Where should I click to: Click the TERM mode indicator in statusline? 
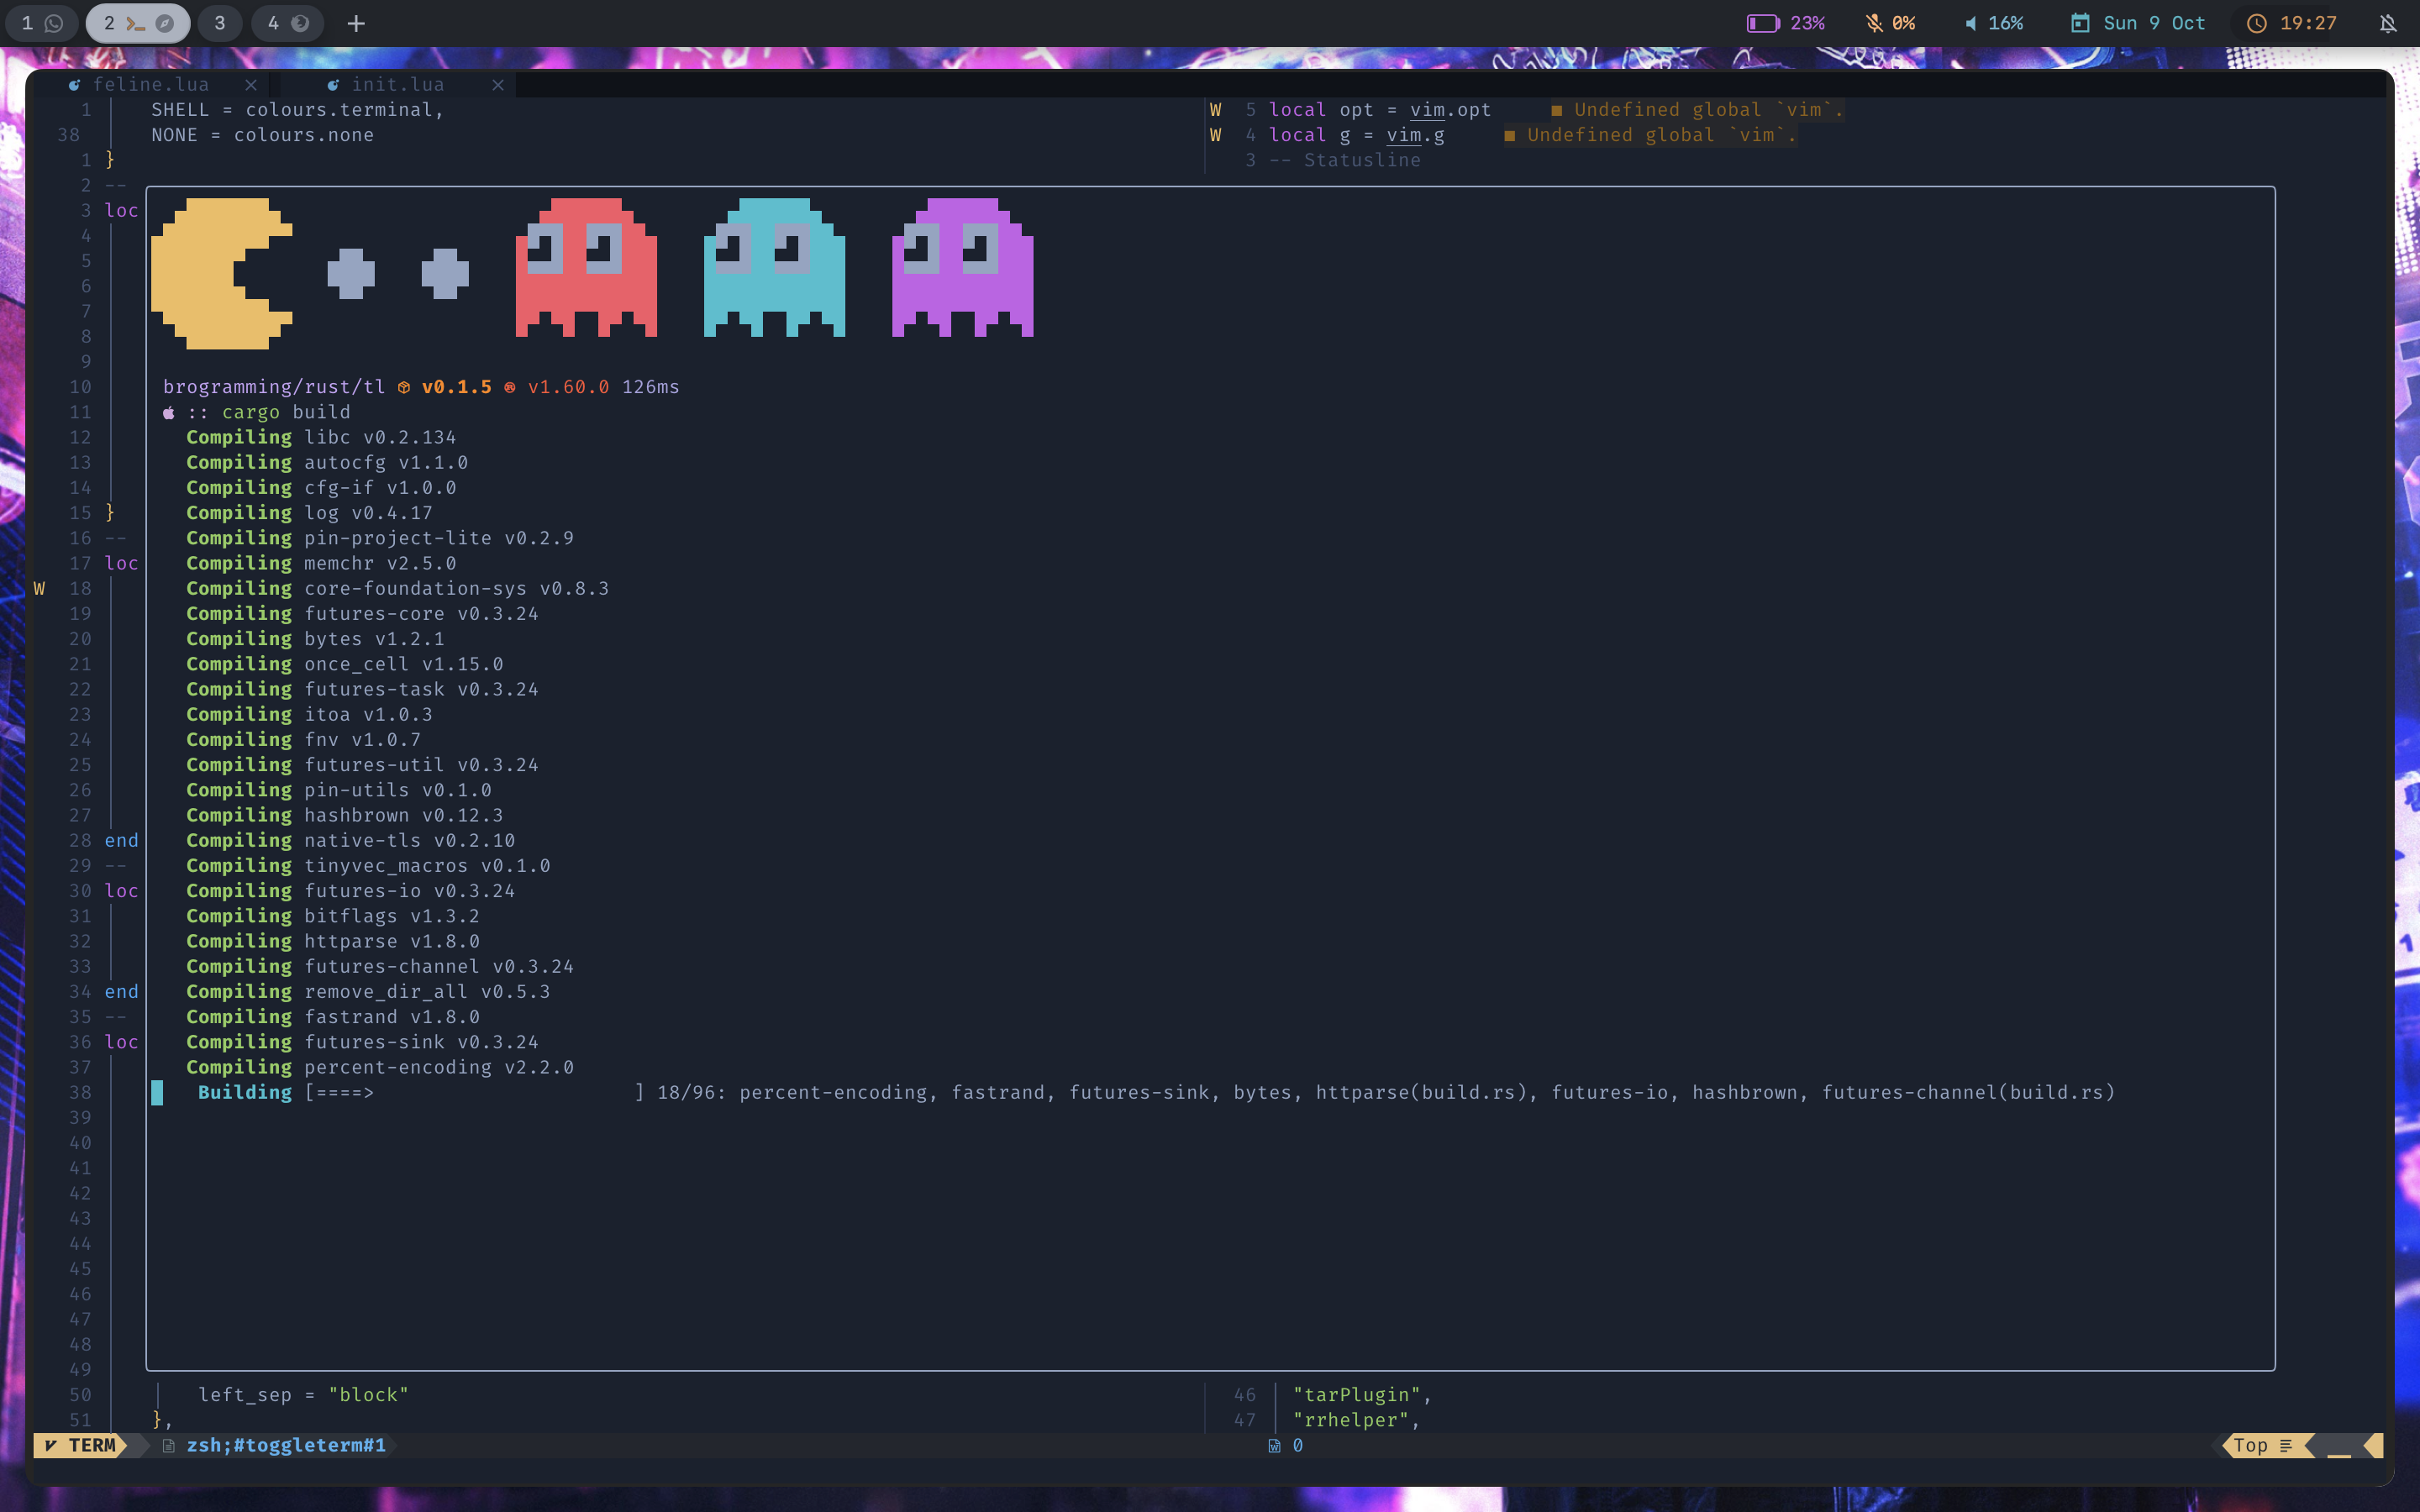[82, 1445]
